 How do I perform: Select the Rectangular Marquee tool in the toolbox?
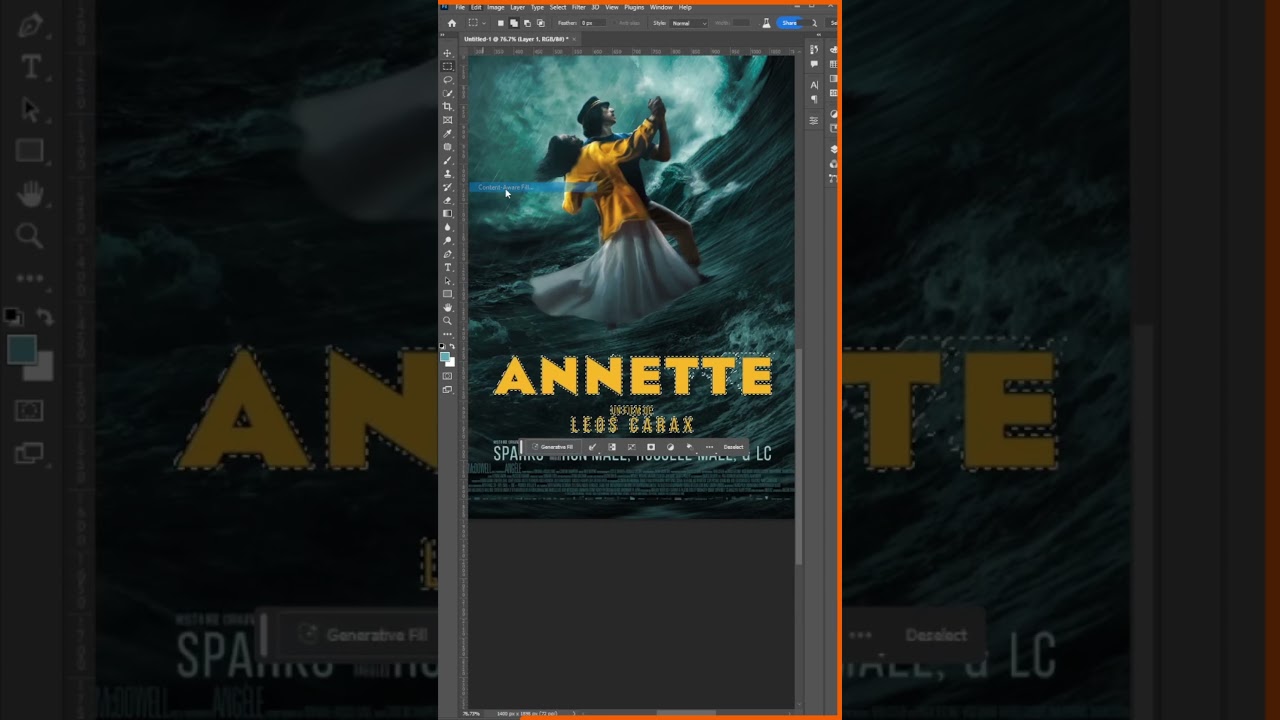point(447,66)
